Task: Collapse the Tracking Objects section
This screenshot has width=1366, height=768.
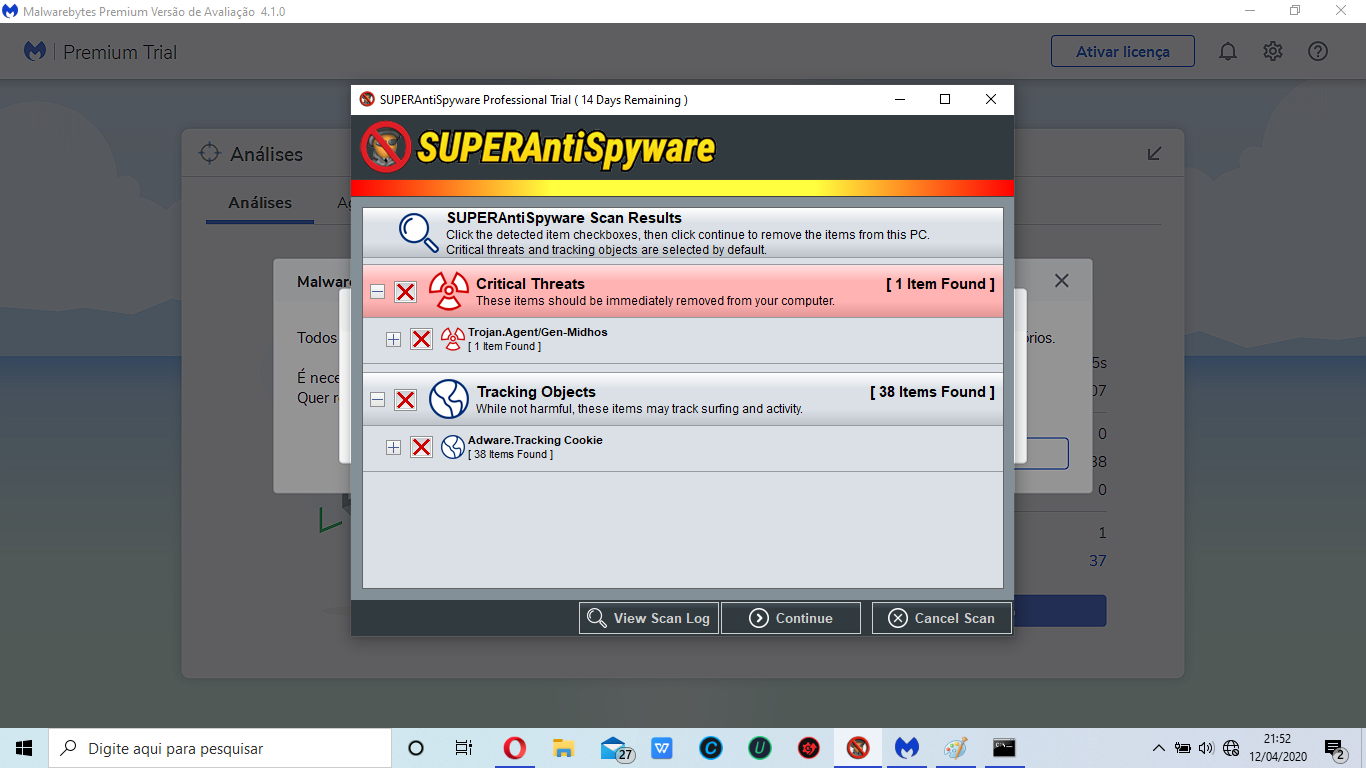Action: 377,400
